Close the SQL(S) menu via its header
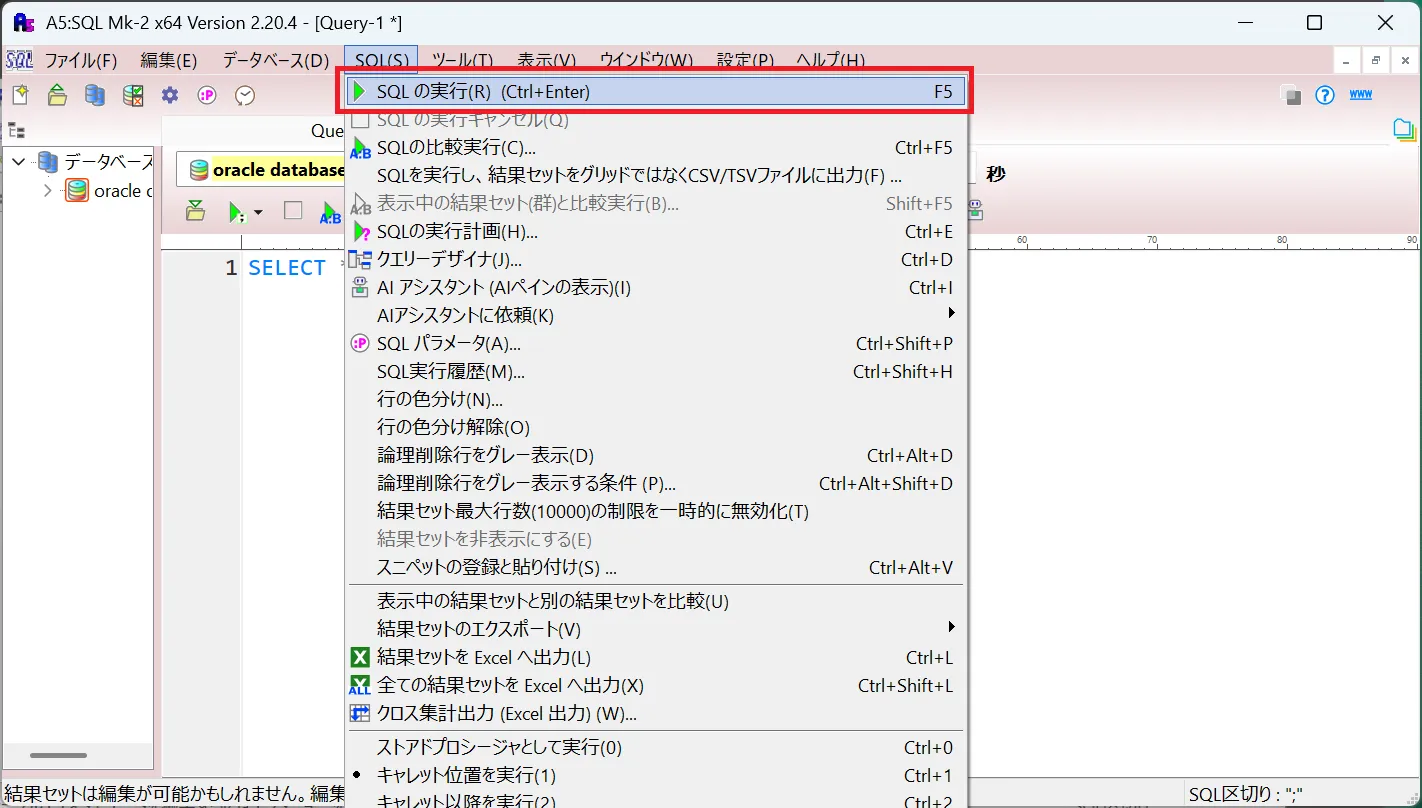 [x=381, y=60]
